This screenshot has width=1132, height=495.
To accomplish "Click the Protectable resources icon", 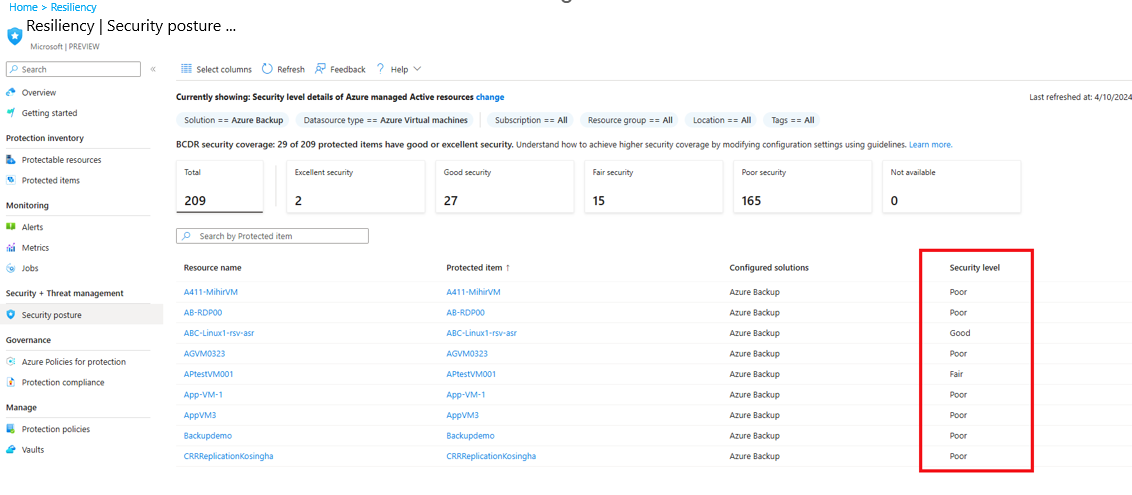I will pyautogui.click(x=11, y=159).
